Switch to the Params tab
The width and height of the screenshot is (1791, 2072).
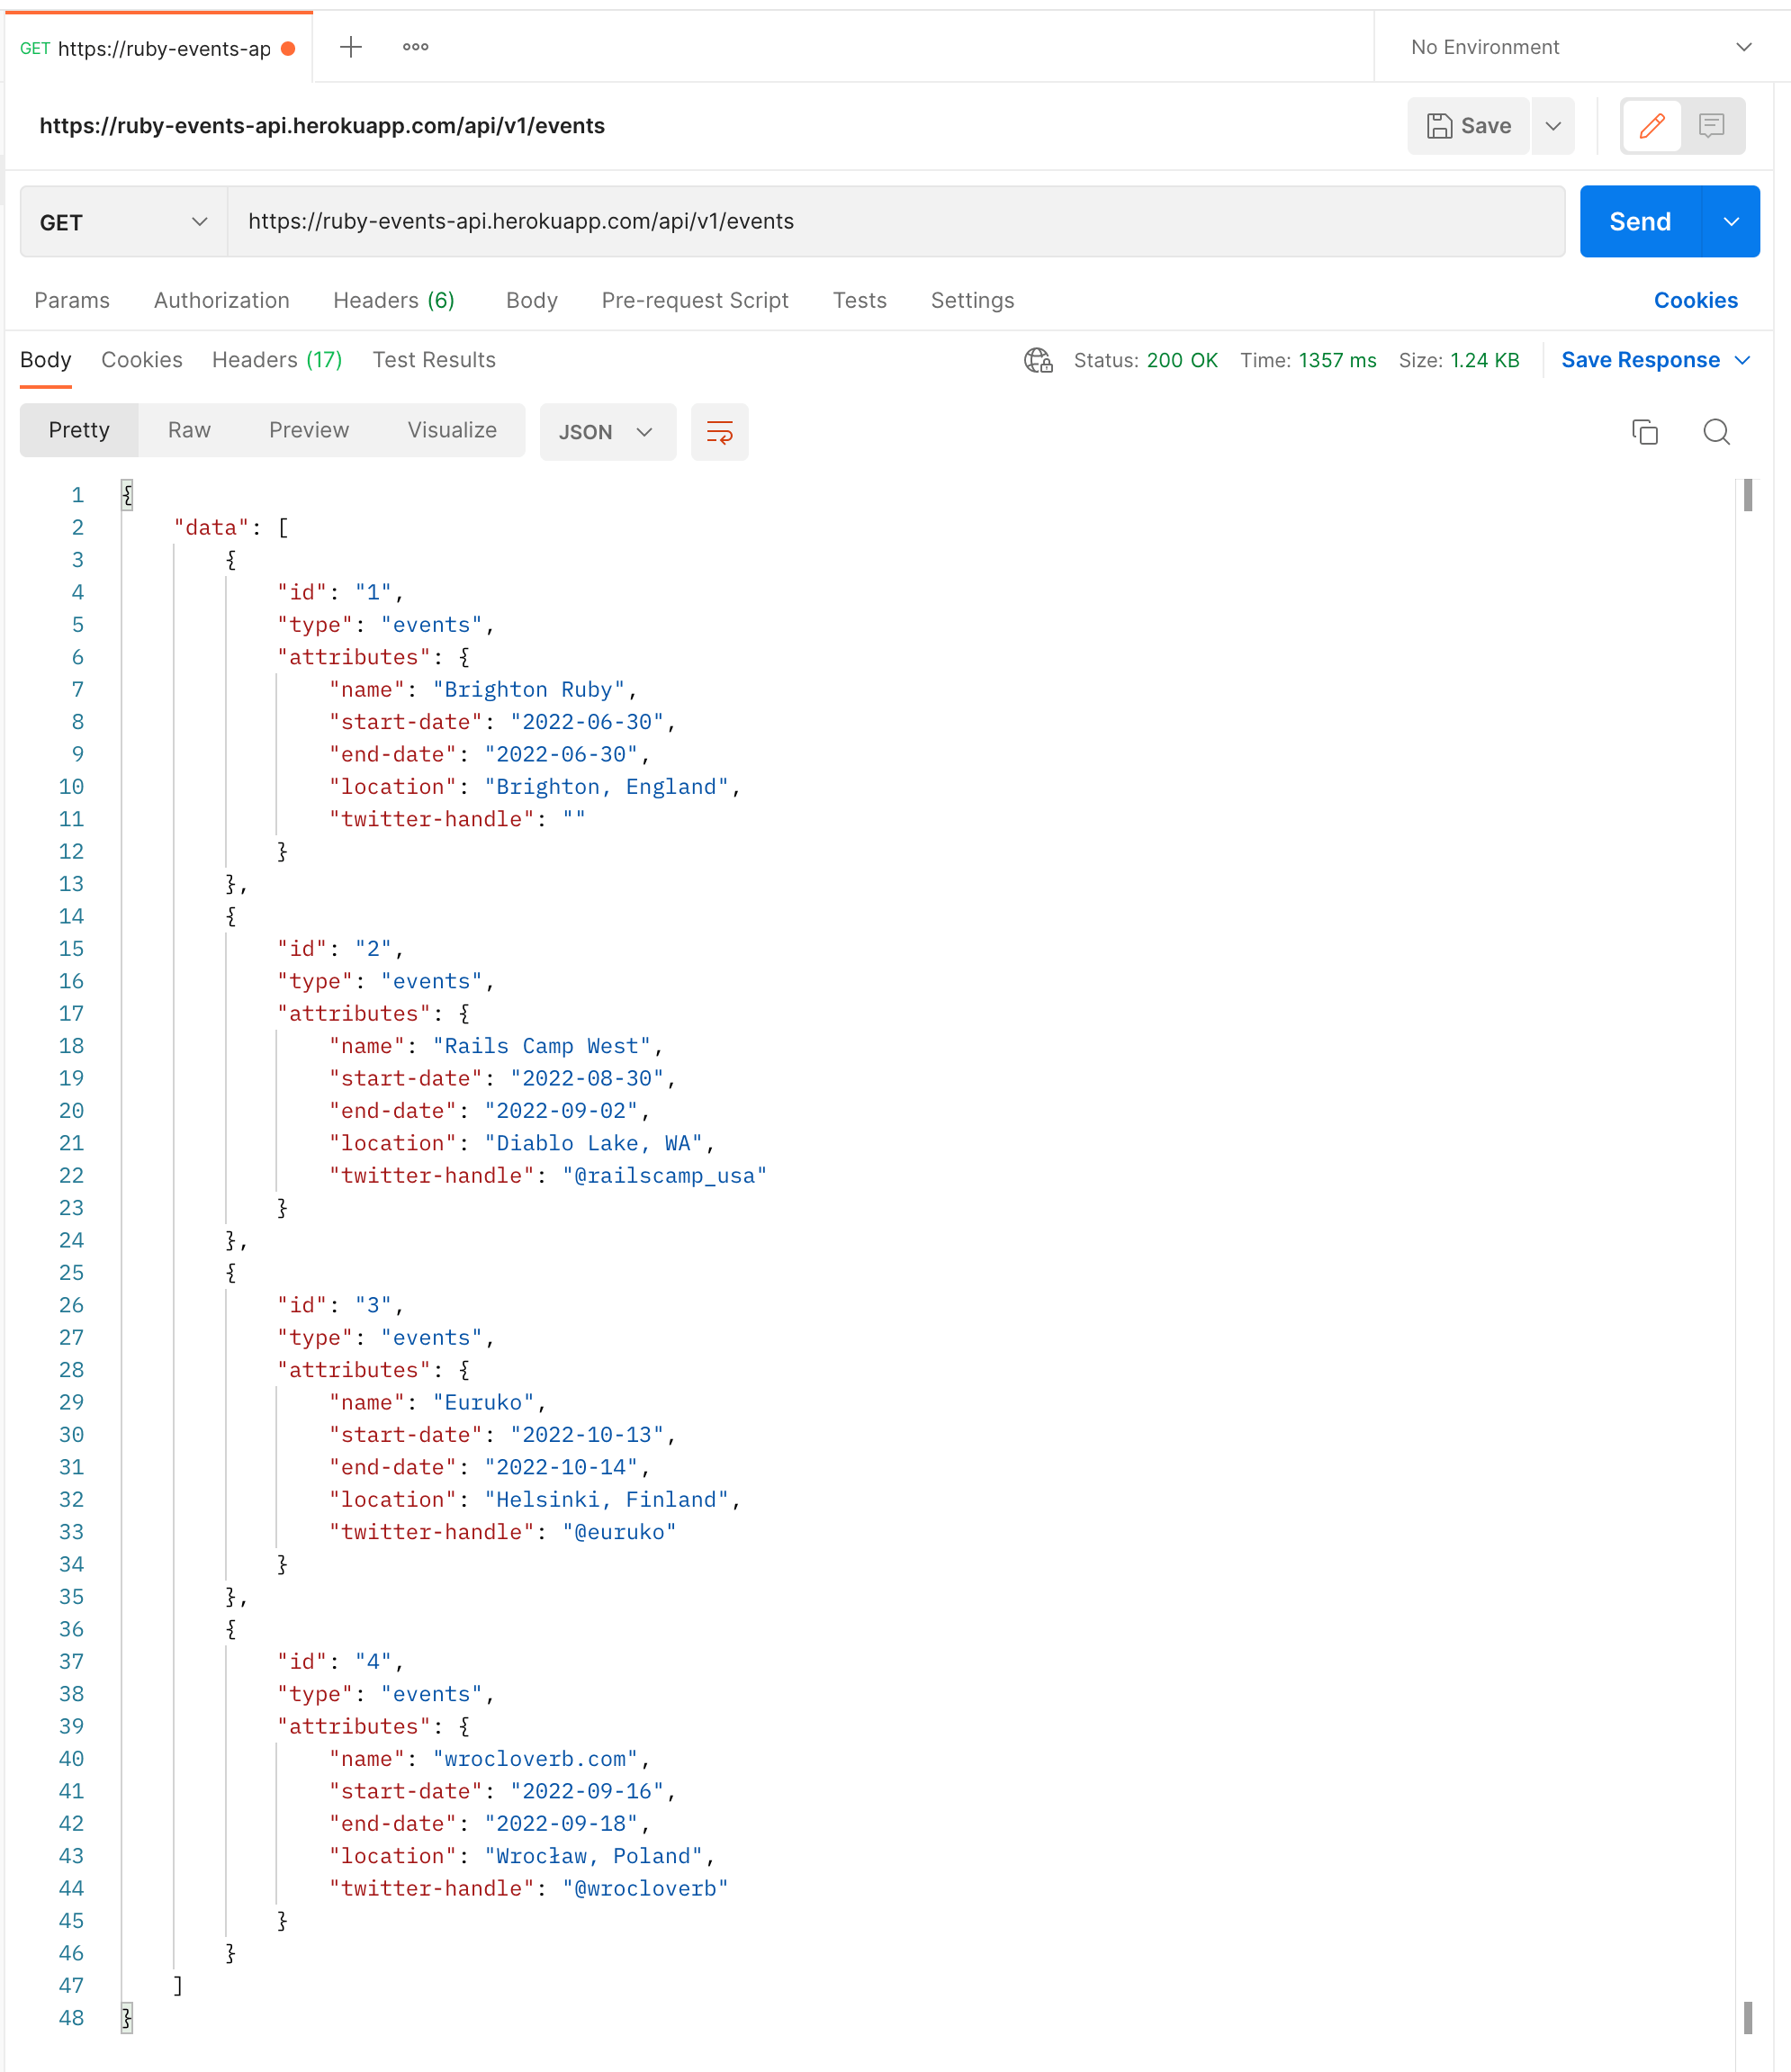(x=72, y=301)
